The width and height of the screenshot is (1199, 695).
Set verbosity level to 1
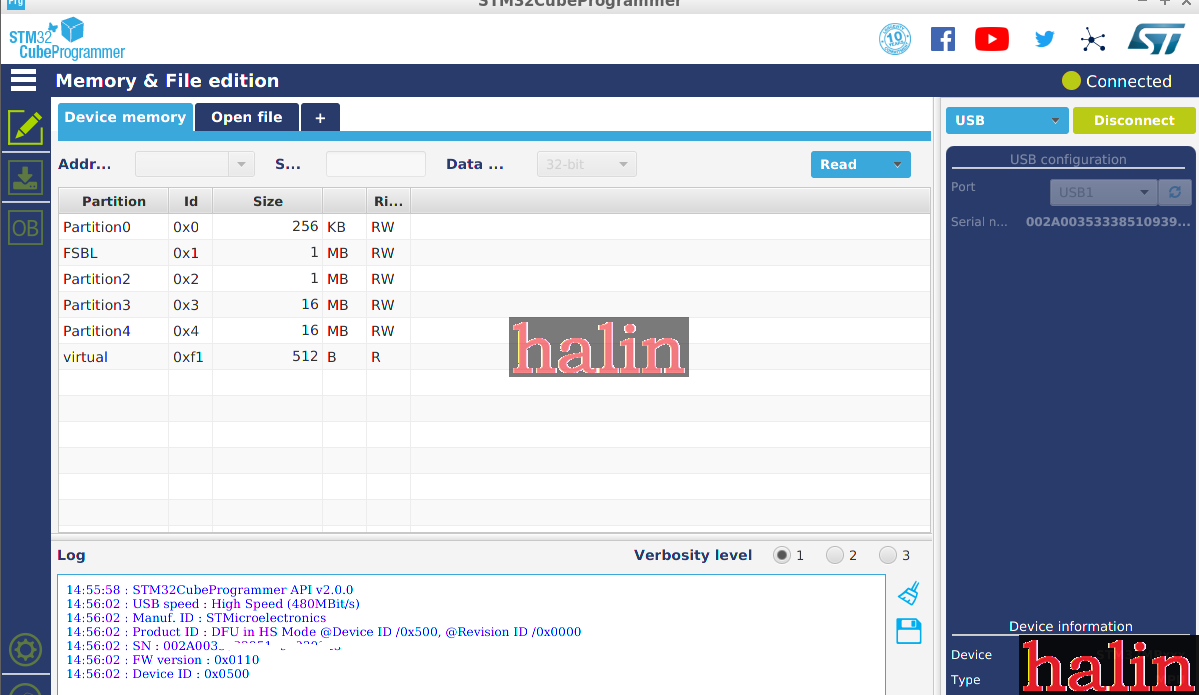pyautogui.click(x=782, y=556)
